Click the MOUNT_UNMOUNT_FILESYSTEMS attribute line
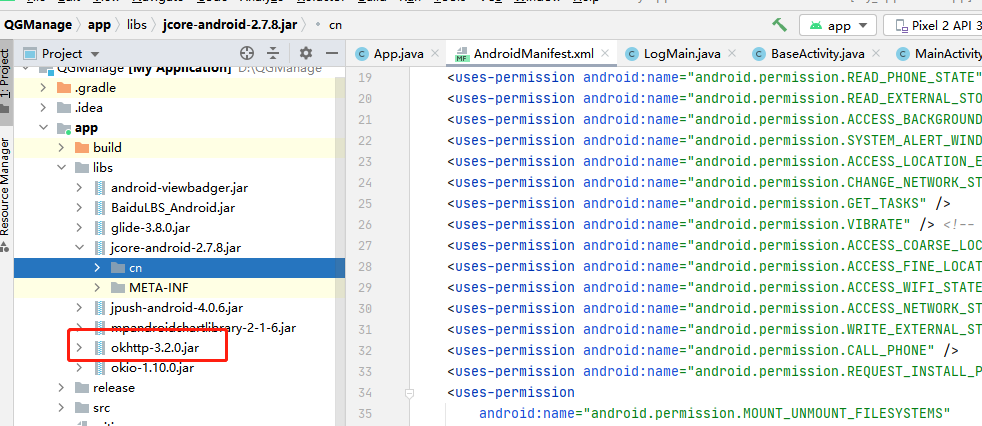The image size is (982, 426). click(715, 413)
